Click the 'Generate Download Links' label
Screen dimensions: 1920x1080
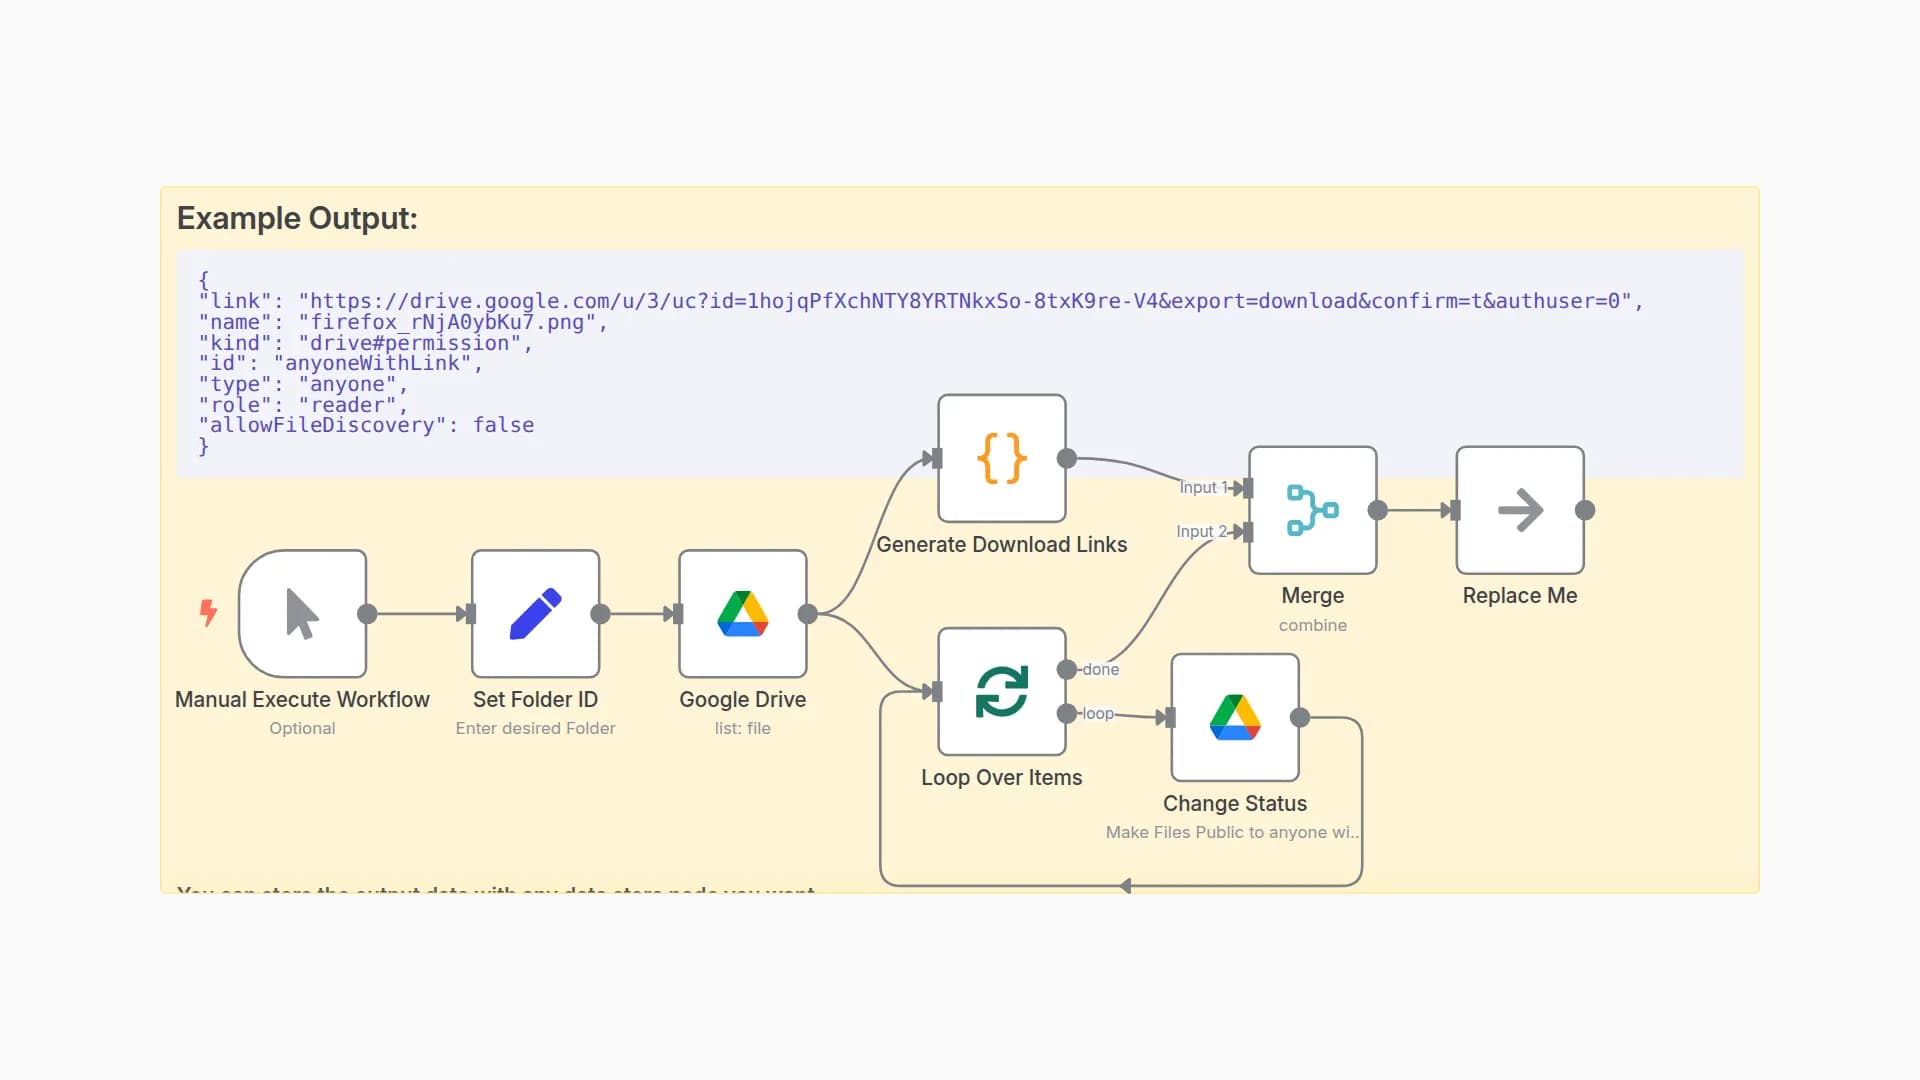(x=1002, y=544)
